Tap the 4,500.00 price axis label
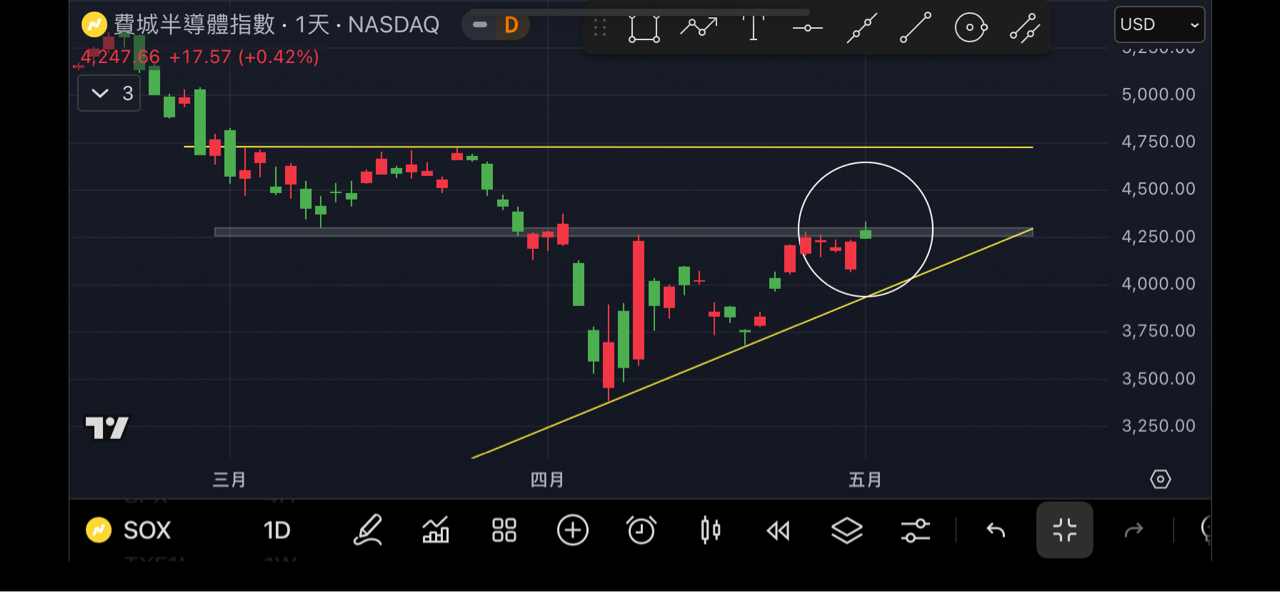The width and height of the screenshot is (1280, 592). coord(1159,188)
